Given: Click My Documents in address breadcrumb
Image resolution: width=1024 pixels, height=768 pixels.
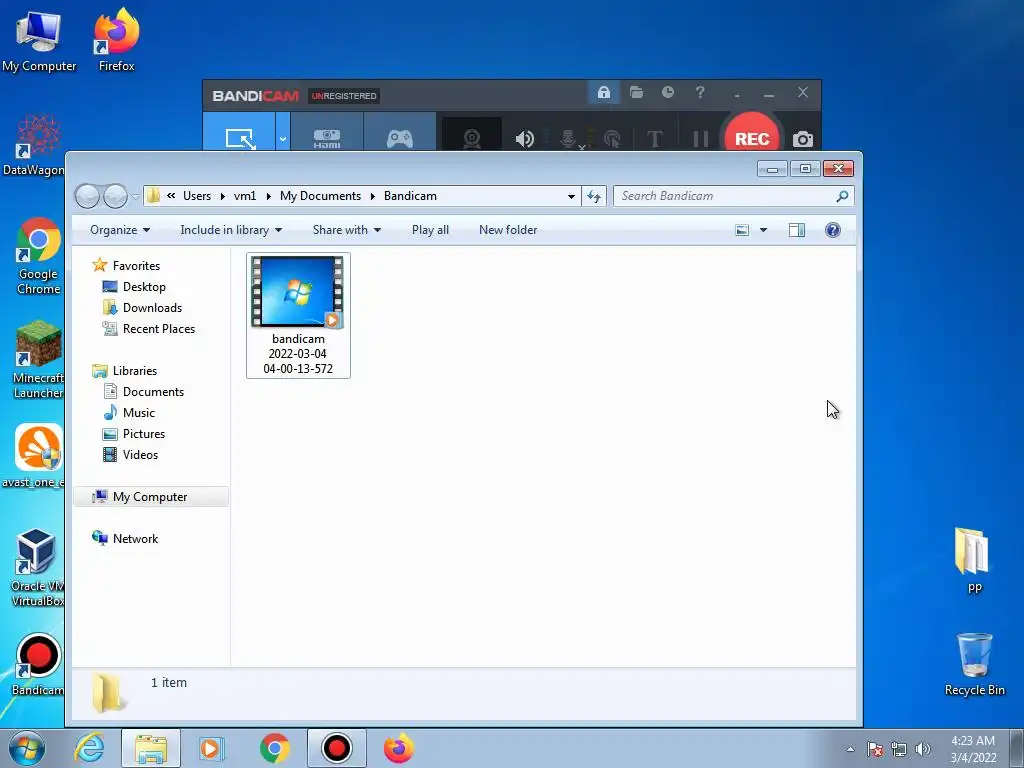Looking at the screenshot, I should tap(320, 196).
